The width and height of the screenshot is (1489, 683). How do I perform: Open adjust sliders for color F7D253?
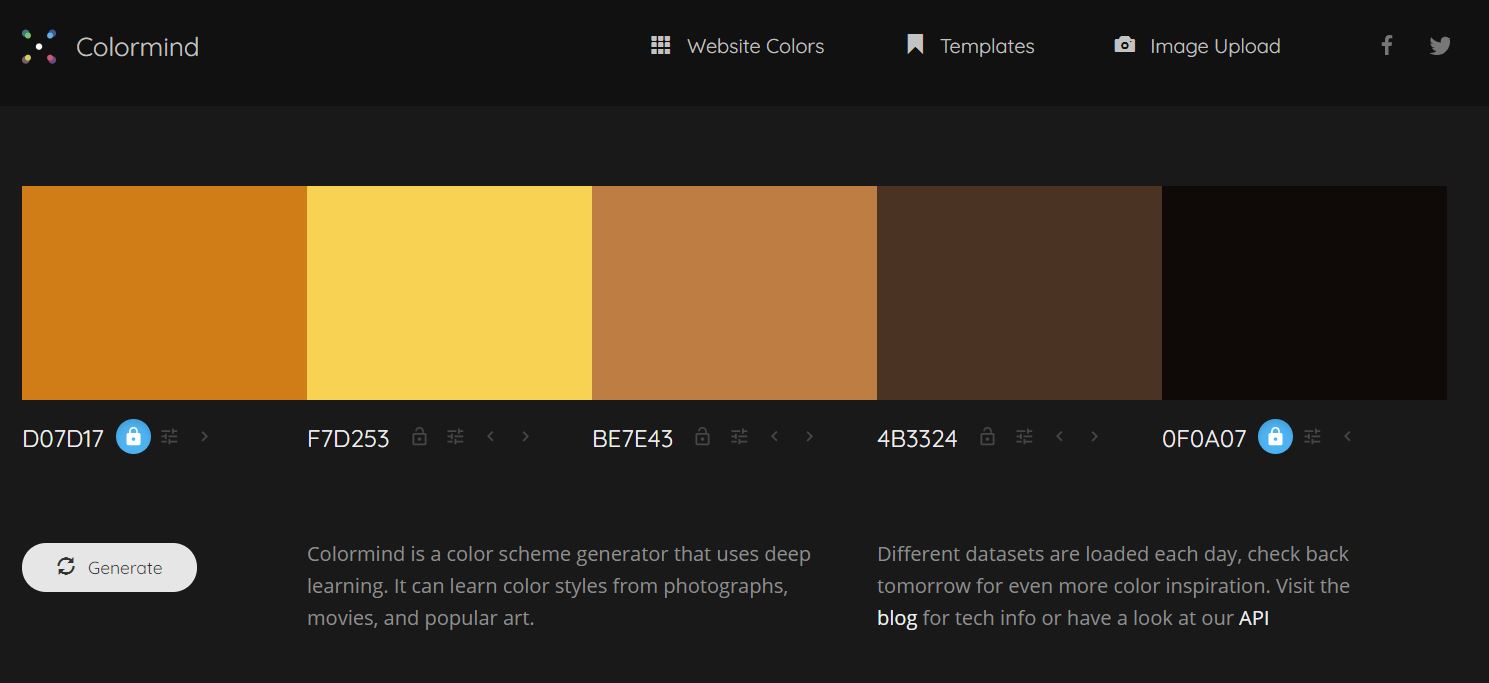456,436
